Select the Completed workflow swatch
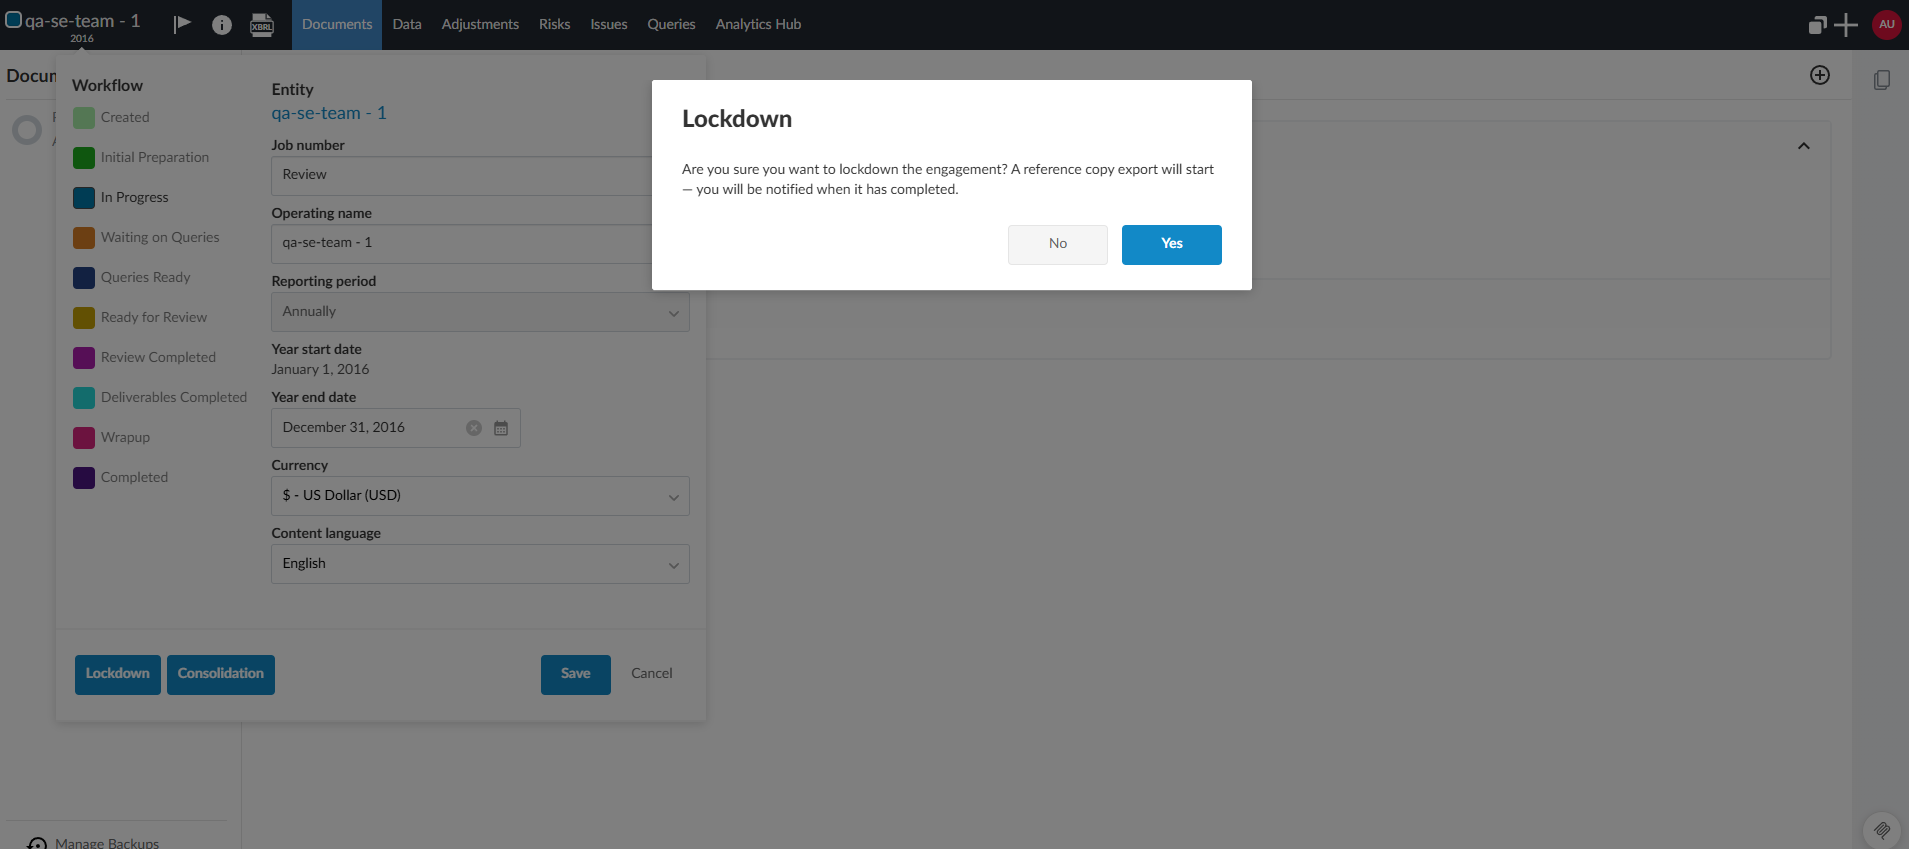Screen dimensions: 1909x849 [x=84, y=478]
